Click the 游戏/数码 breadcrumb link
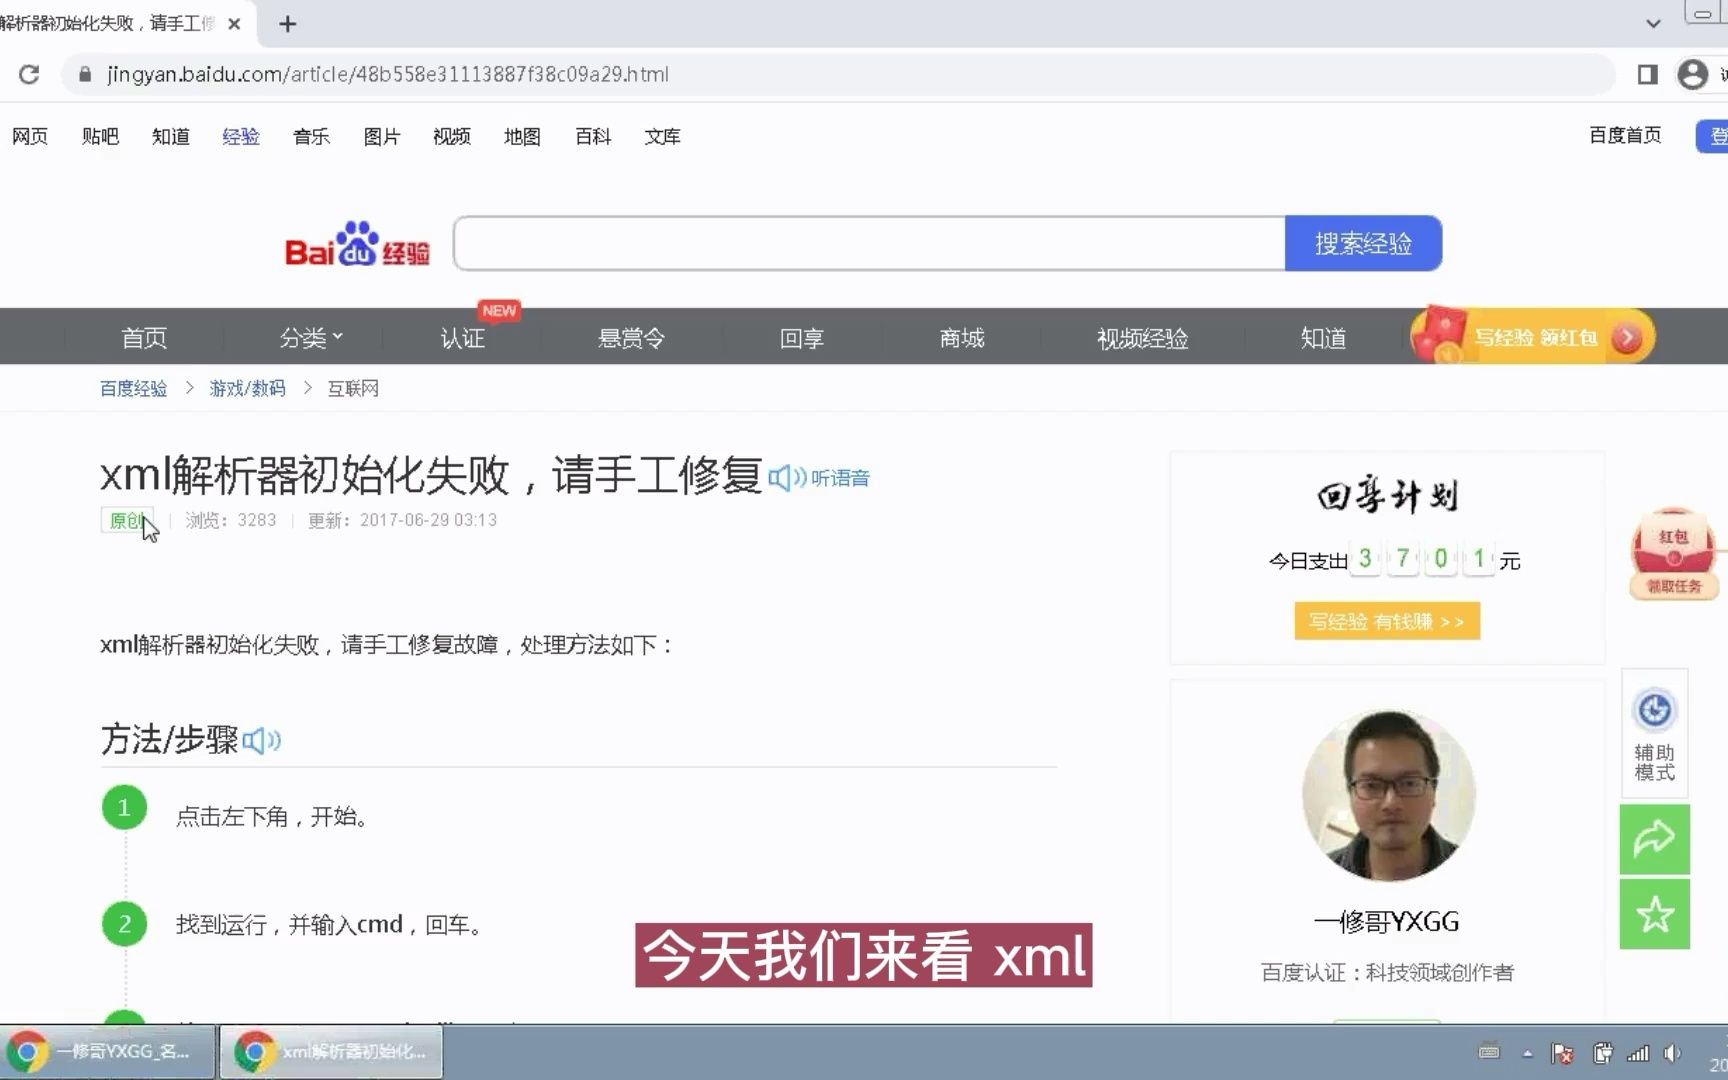The height and width of the screenshot is (1080, 1728). pos(247,388)
